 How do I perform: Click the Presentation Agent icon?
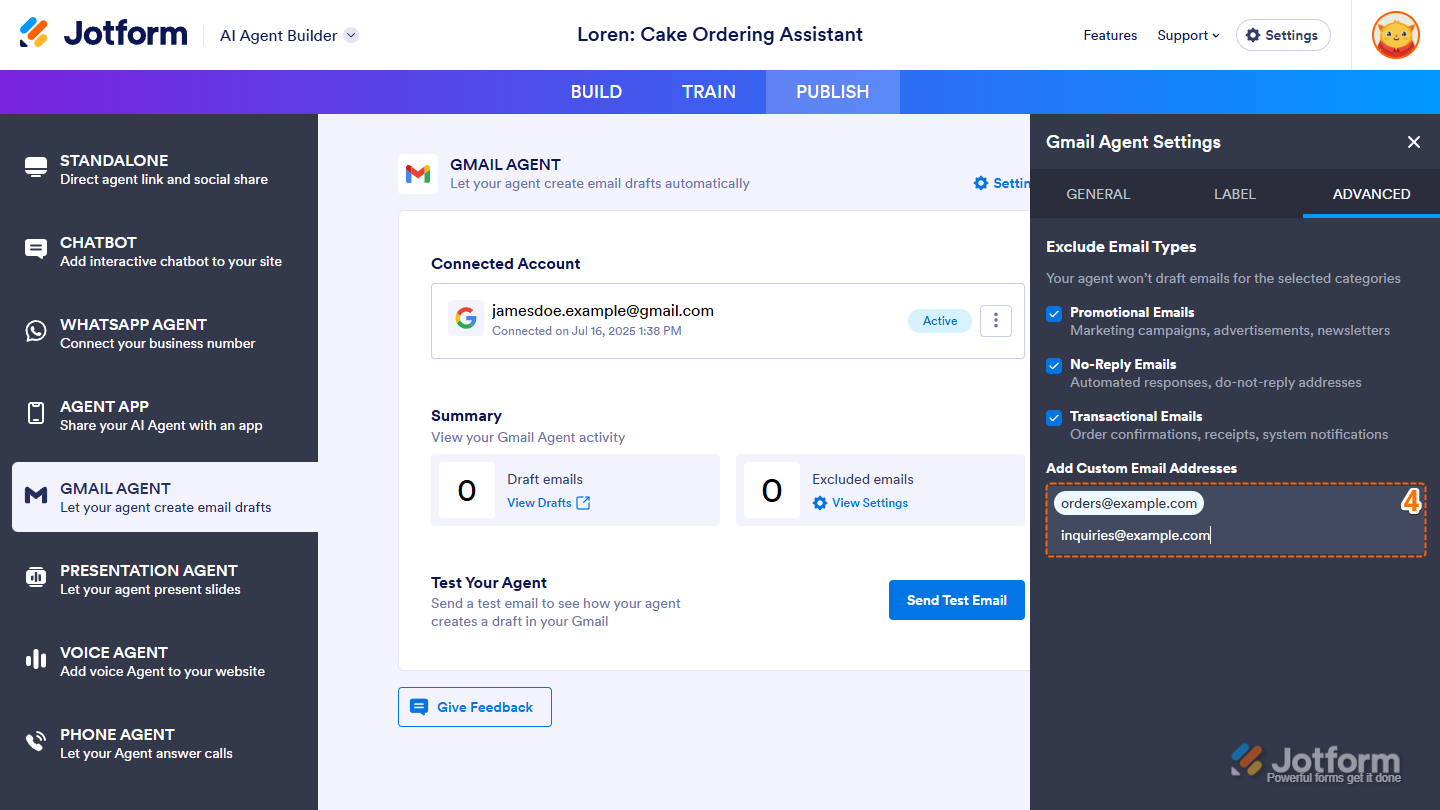coord(36,577)
